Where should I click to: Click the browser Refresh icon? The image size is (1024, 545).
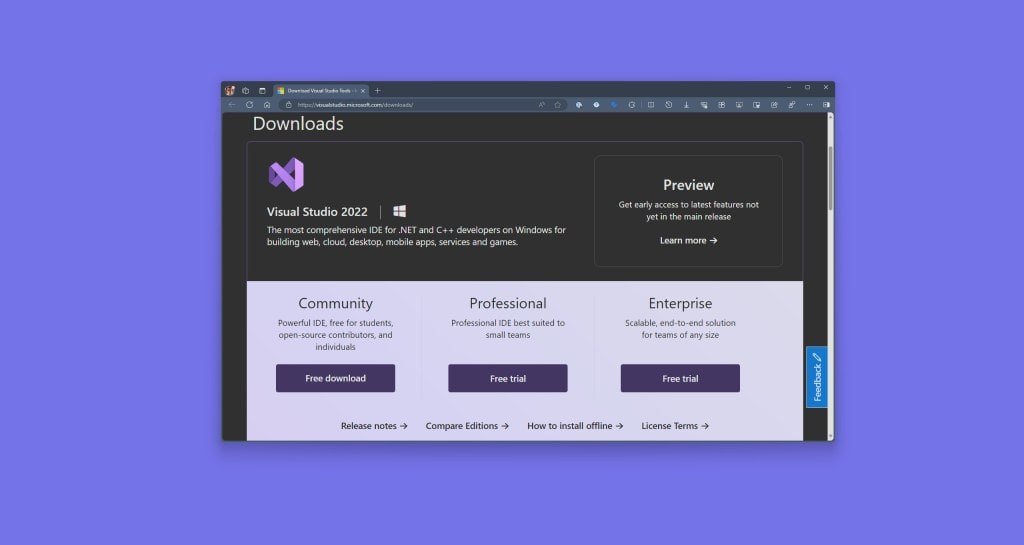(x=249, y=104)
